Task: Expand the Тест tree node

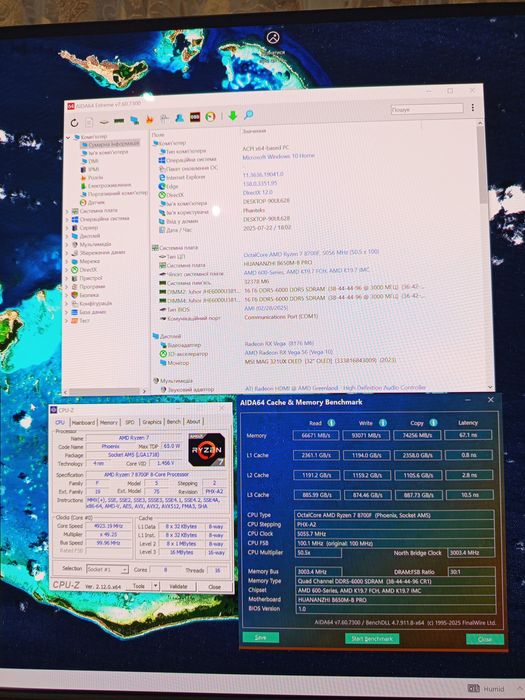Action: [67, 321]
